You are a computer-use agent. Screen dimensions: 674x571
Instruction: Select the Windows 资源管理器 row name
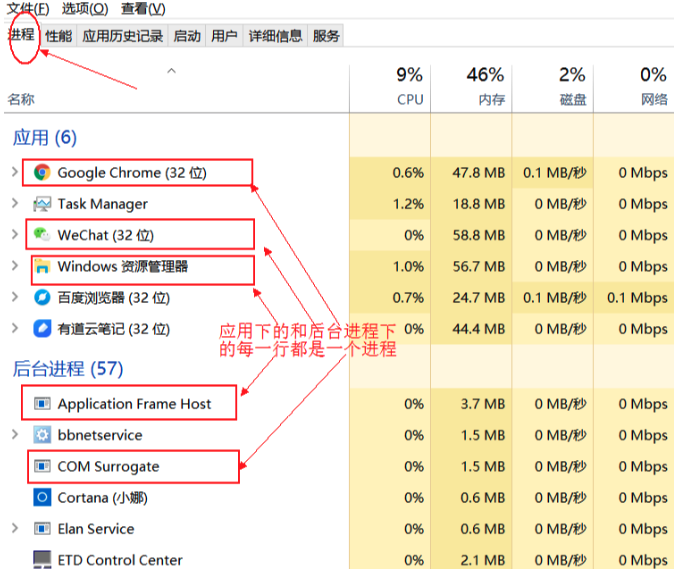[x=123, y=267]
